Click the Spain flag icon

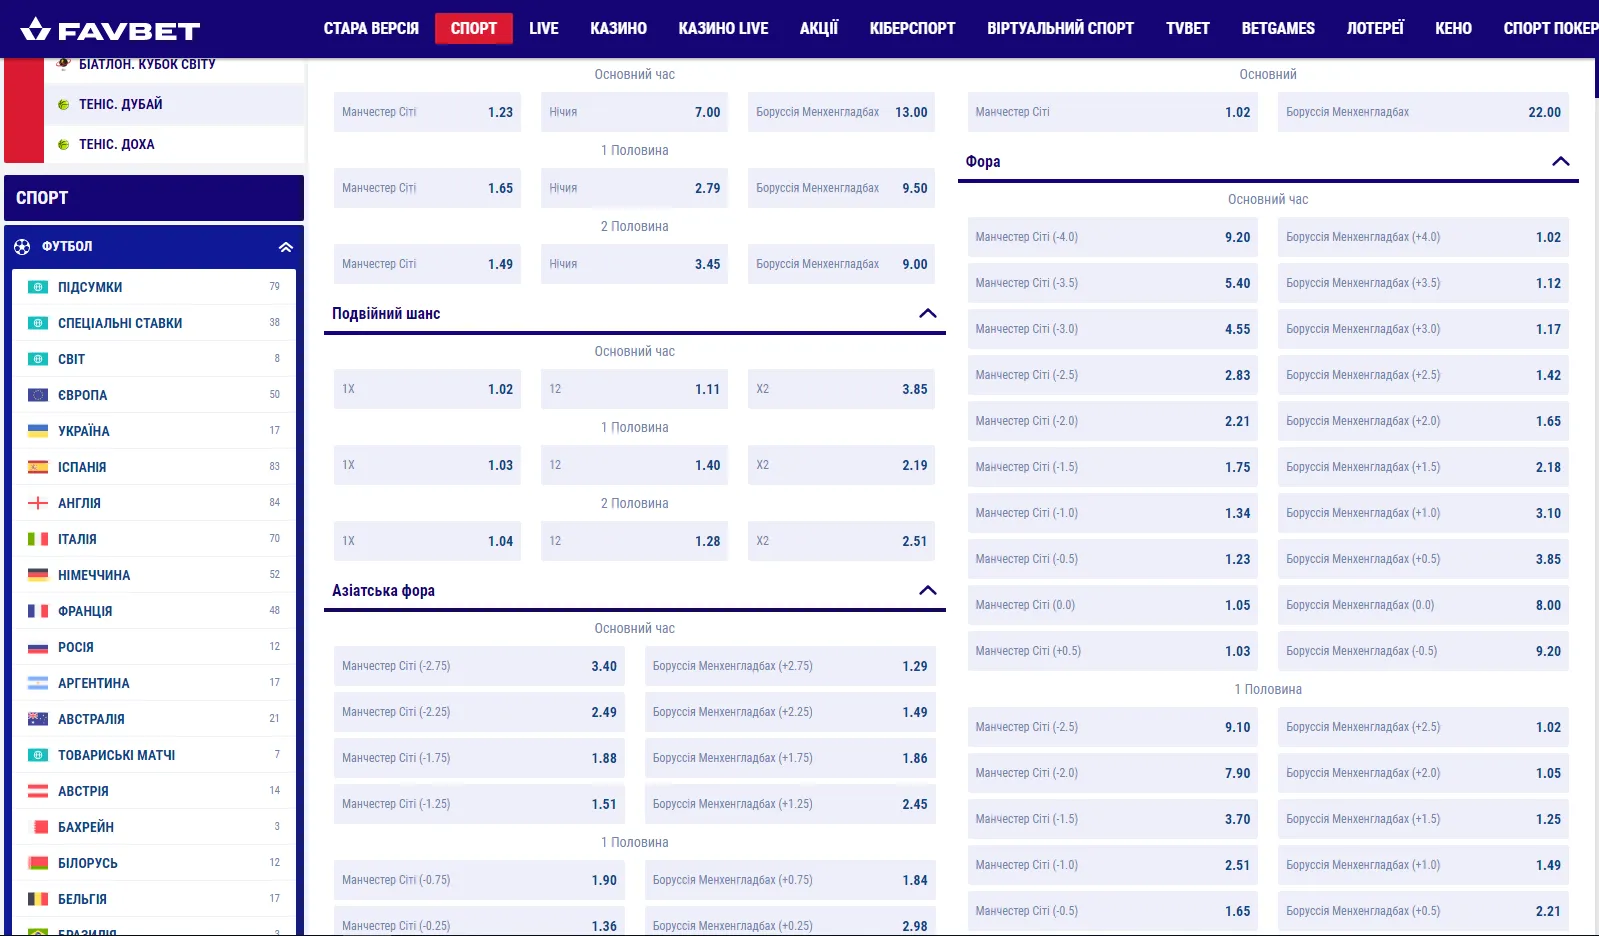pos(38,467)
